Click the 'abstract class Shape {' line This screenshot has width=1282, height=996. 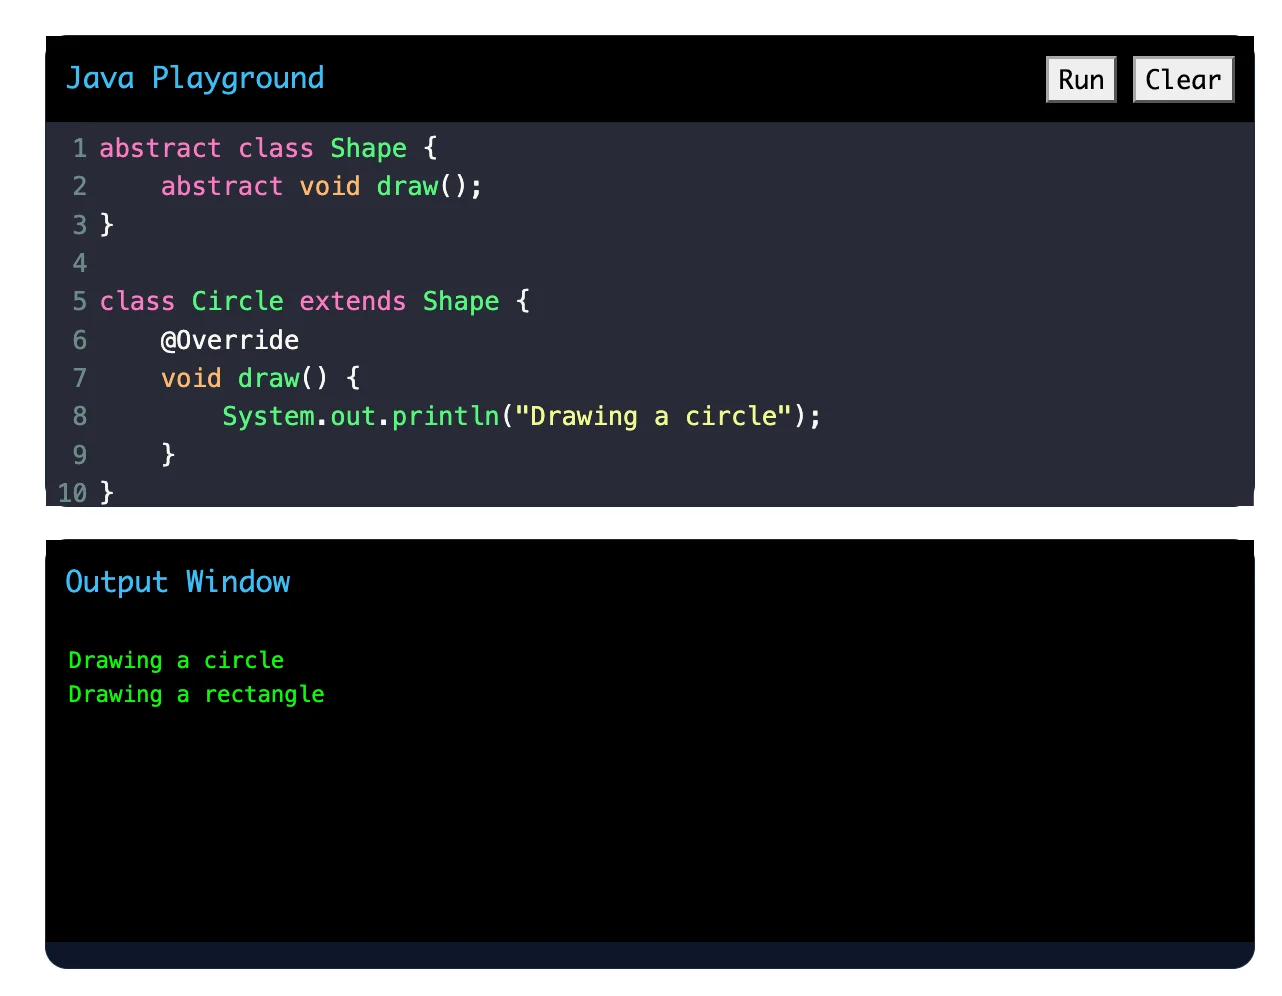(x=269, y=148)
